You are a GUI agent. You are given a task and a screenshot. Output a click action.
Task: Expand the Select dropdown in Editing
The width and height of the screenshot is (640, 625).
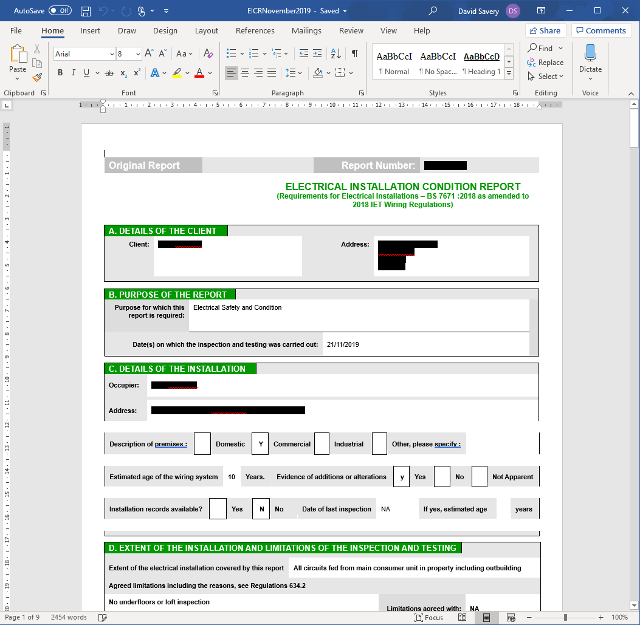(549, 76)
